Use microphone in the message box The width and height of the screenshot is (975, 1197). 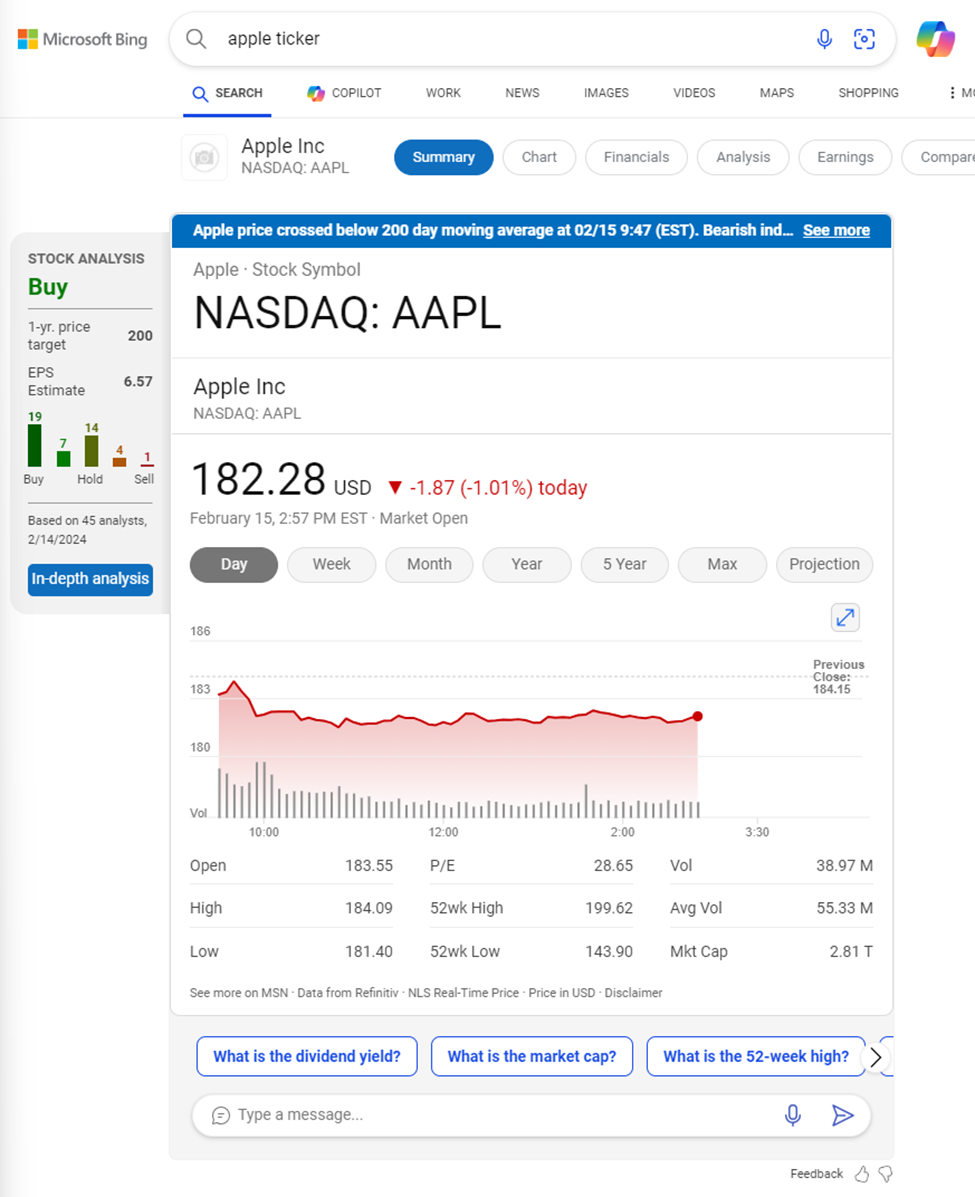click(x=793, y=1115)
